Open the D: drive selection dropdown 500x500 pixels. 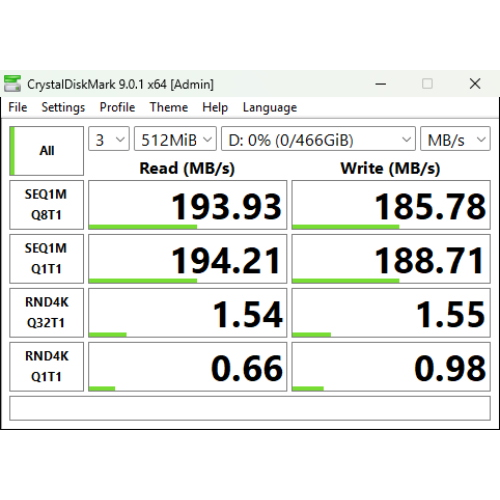pyautogui.click(x=318, y=139)
